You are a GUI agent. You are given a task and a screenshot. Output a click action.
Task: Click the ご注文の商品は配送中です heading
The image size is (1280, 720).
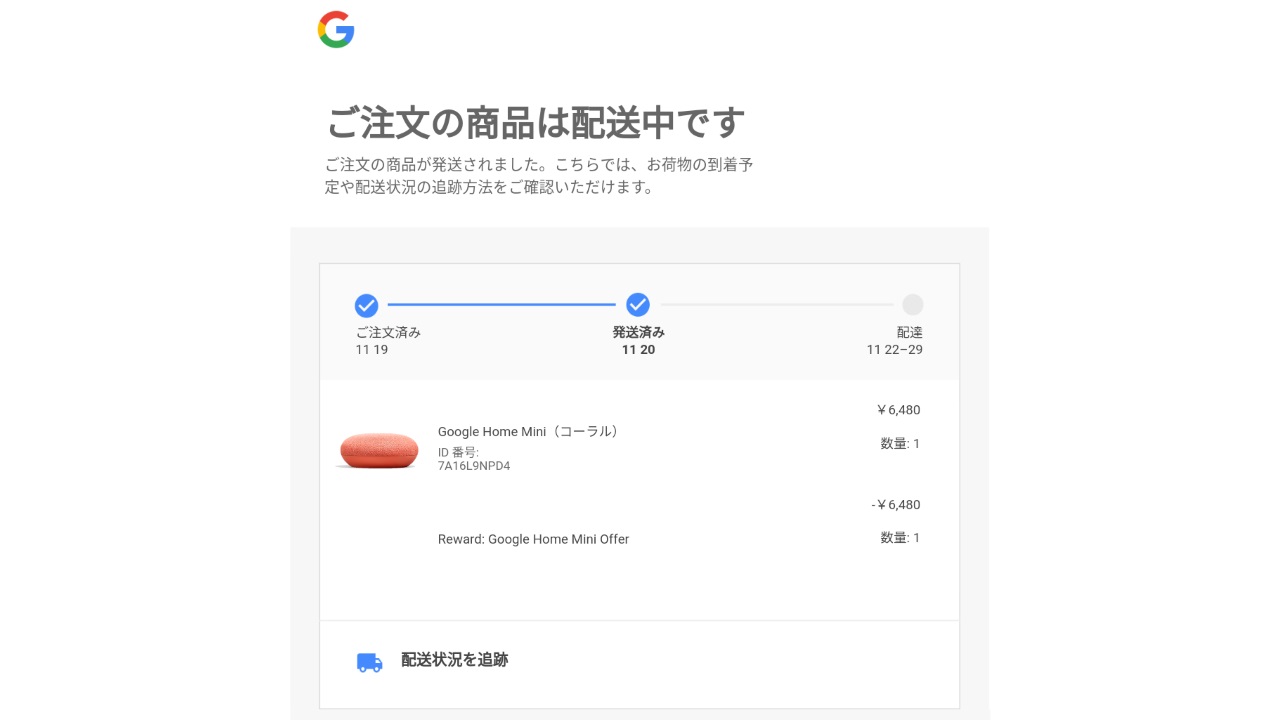click(x=536, y=124)
